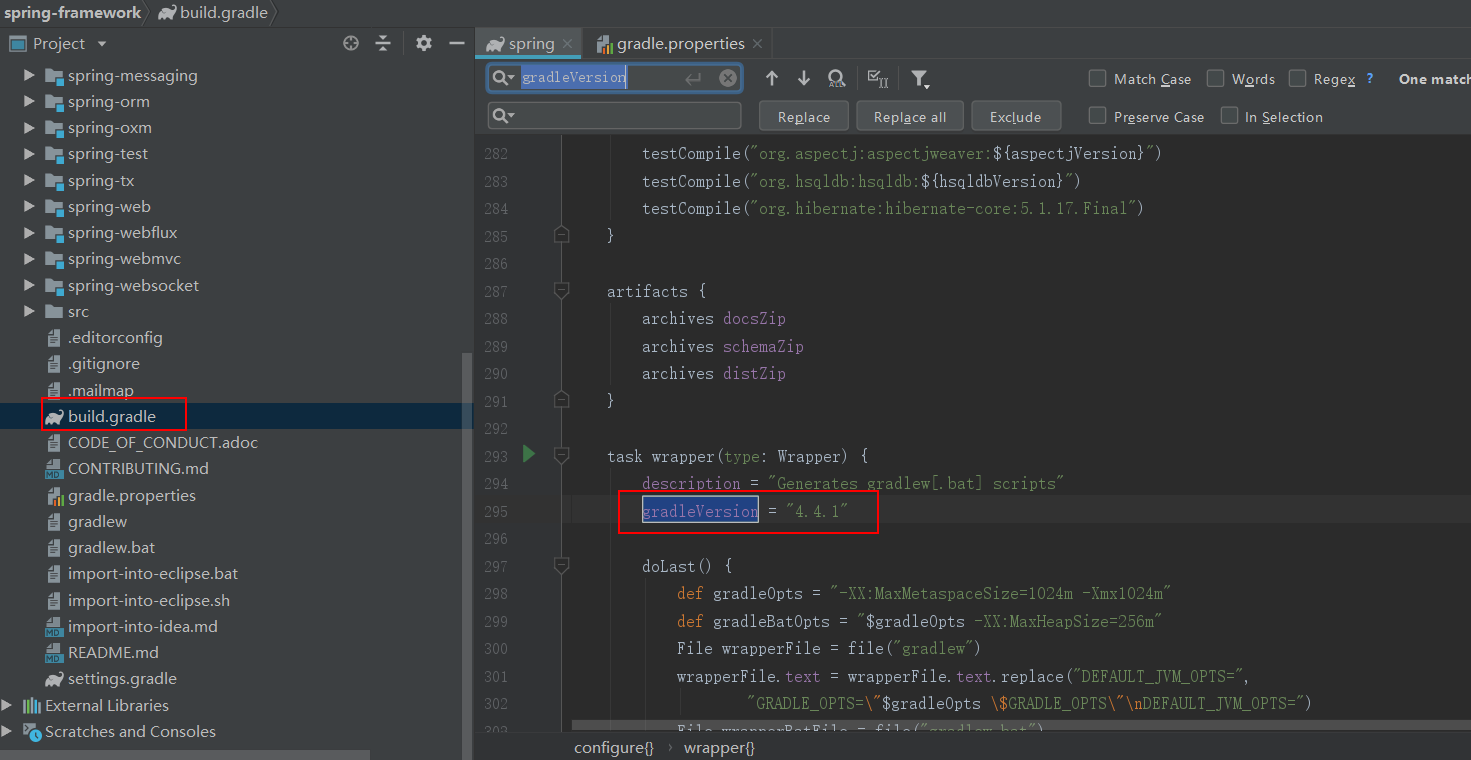Open replace history magnifier in replace field
The image size is (1471, 760).
pyautogui.click(x=503, y=116)
